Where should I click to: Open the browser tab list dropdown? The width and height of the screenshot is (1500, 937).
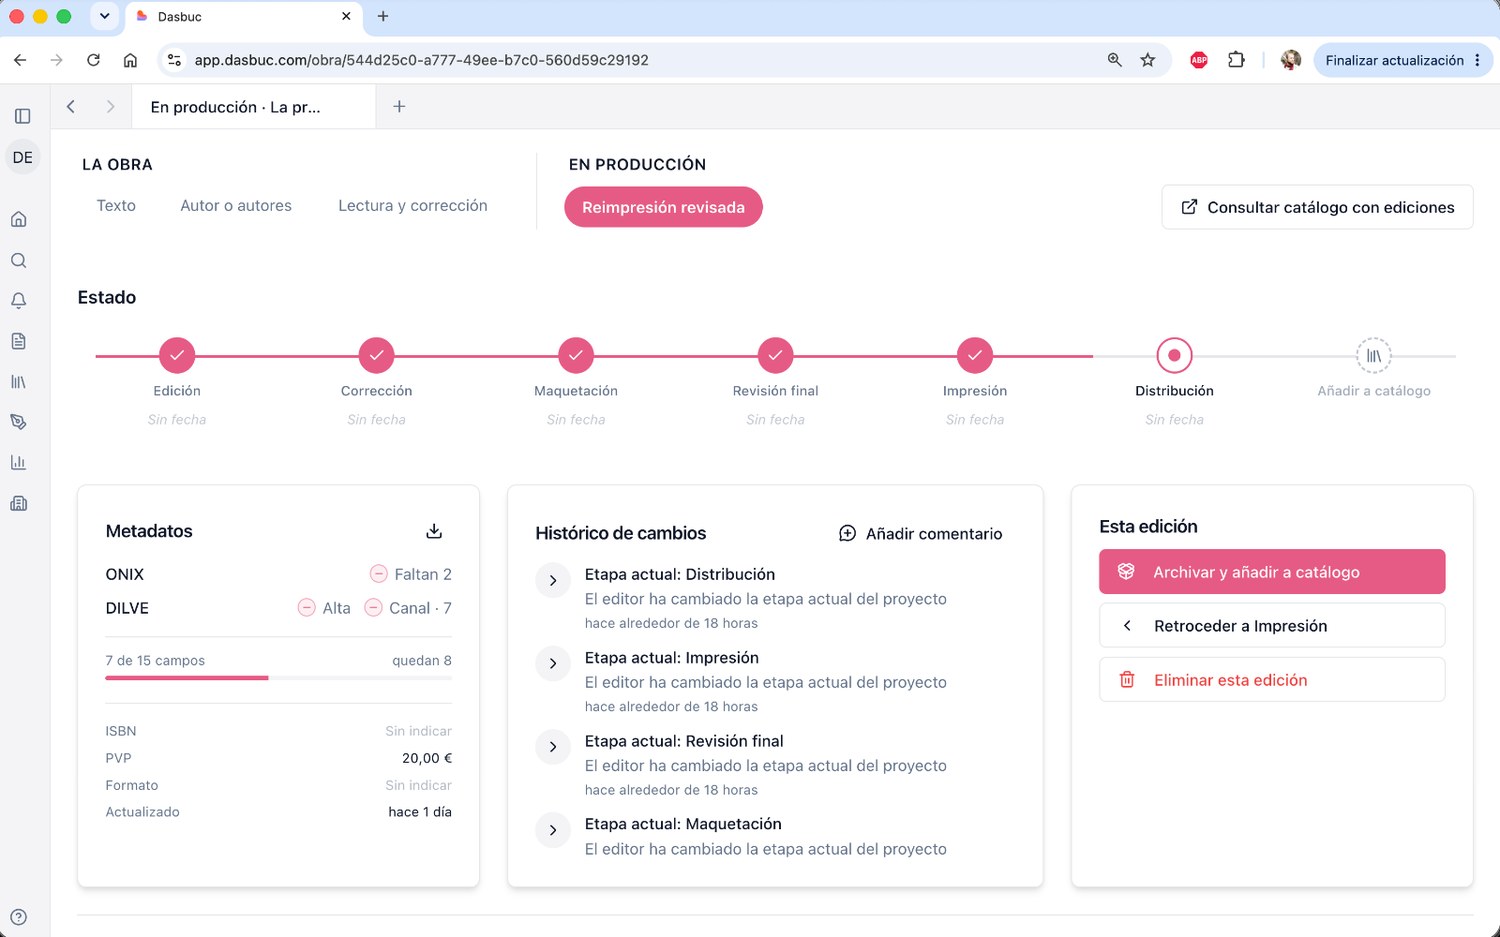104,16
